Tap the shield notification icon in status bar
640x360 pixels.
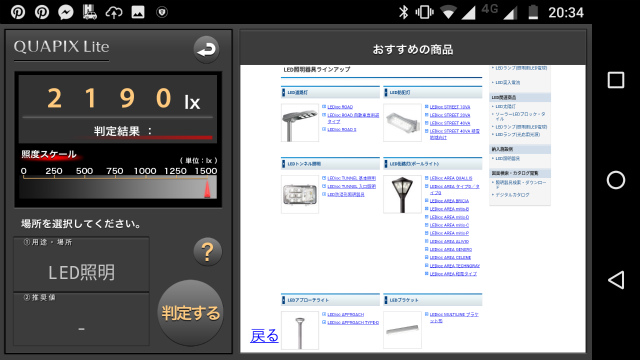[x=162, y=12]
